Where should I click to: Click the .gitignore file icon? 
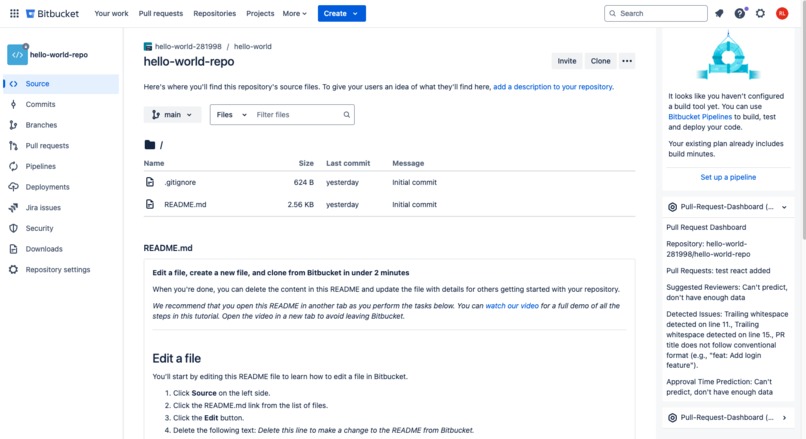150,182
